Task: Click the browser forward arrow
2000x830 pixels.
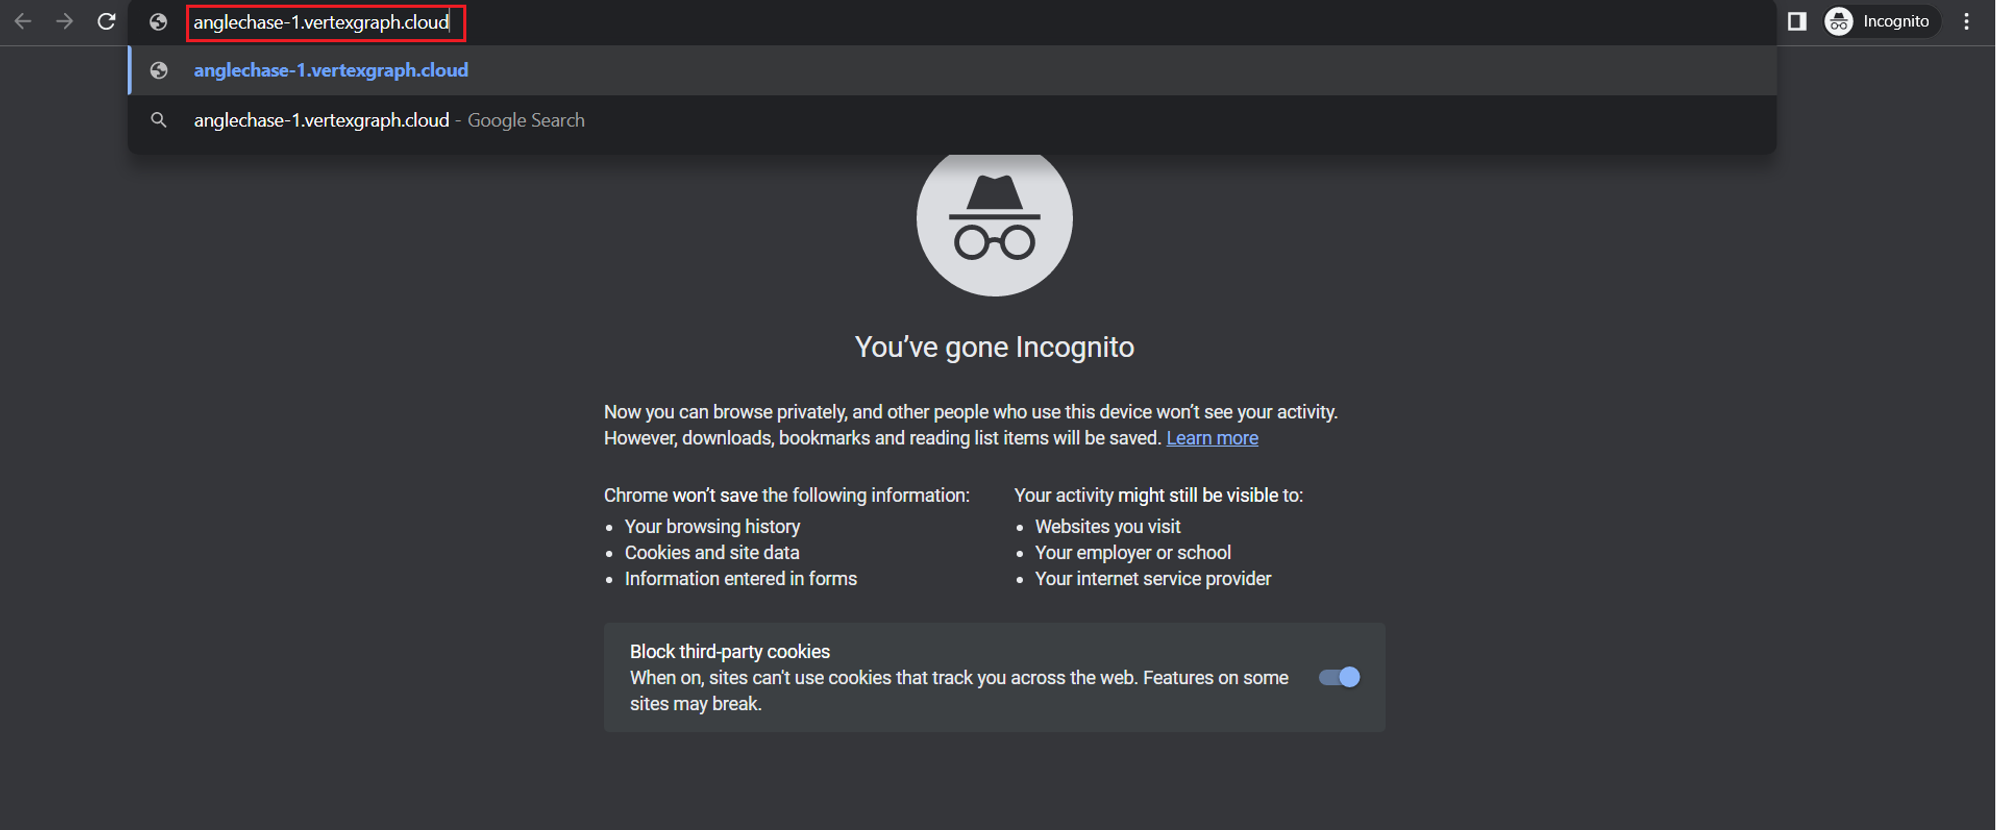Action: pyautogui.click(x=65, y=21)
